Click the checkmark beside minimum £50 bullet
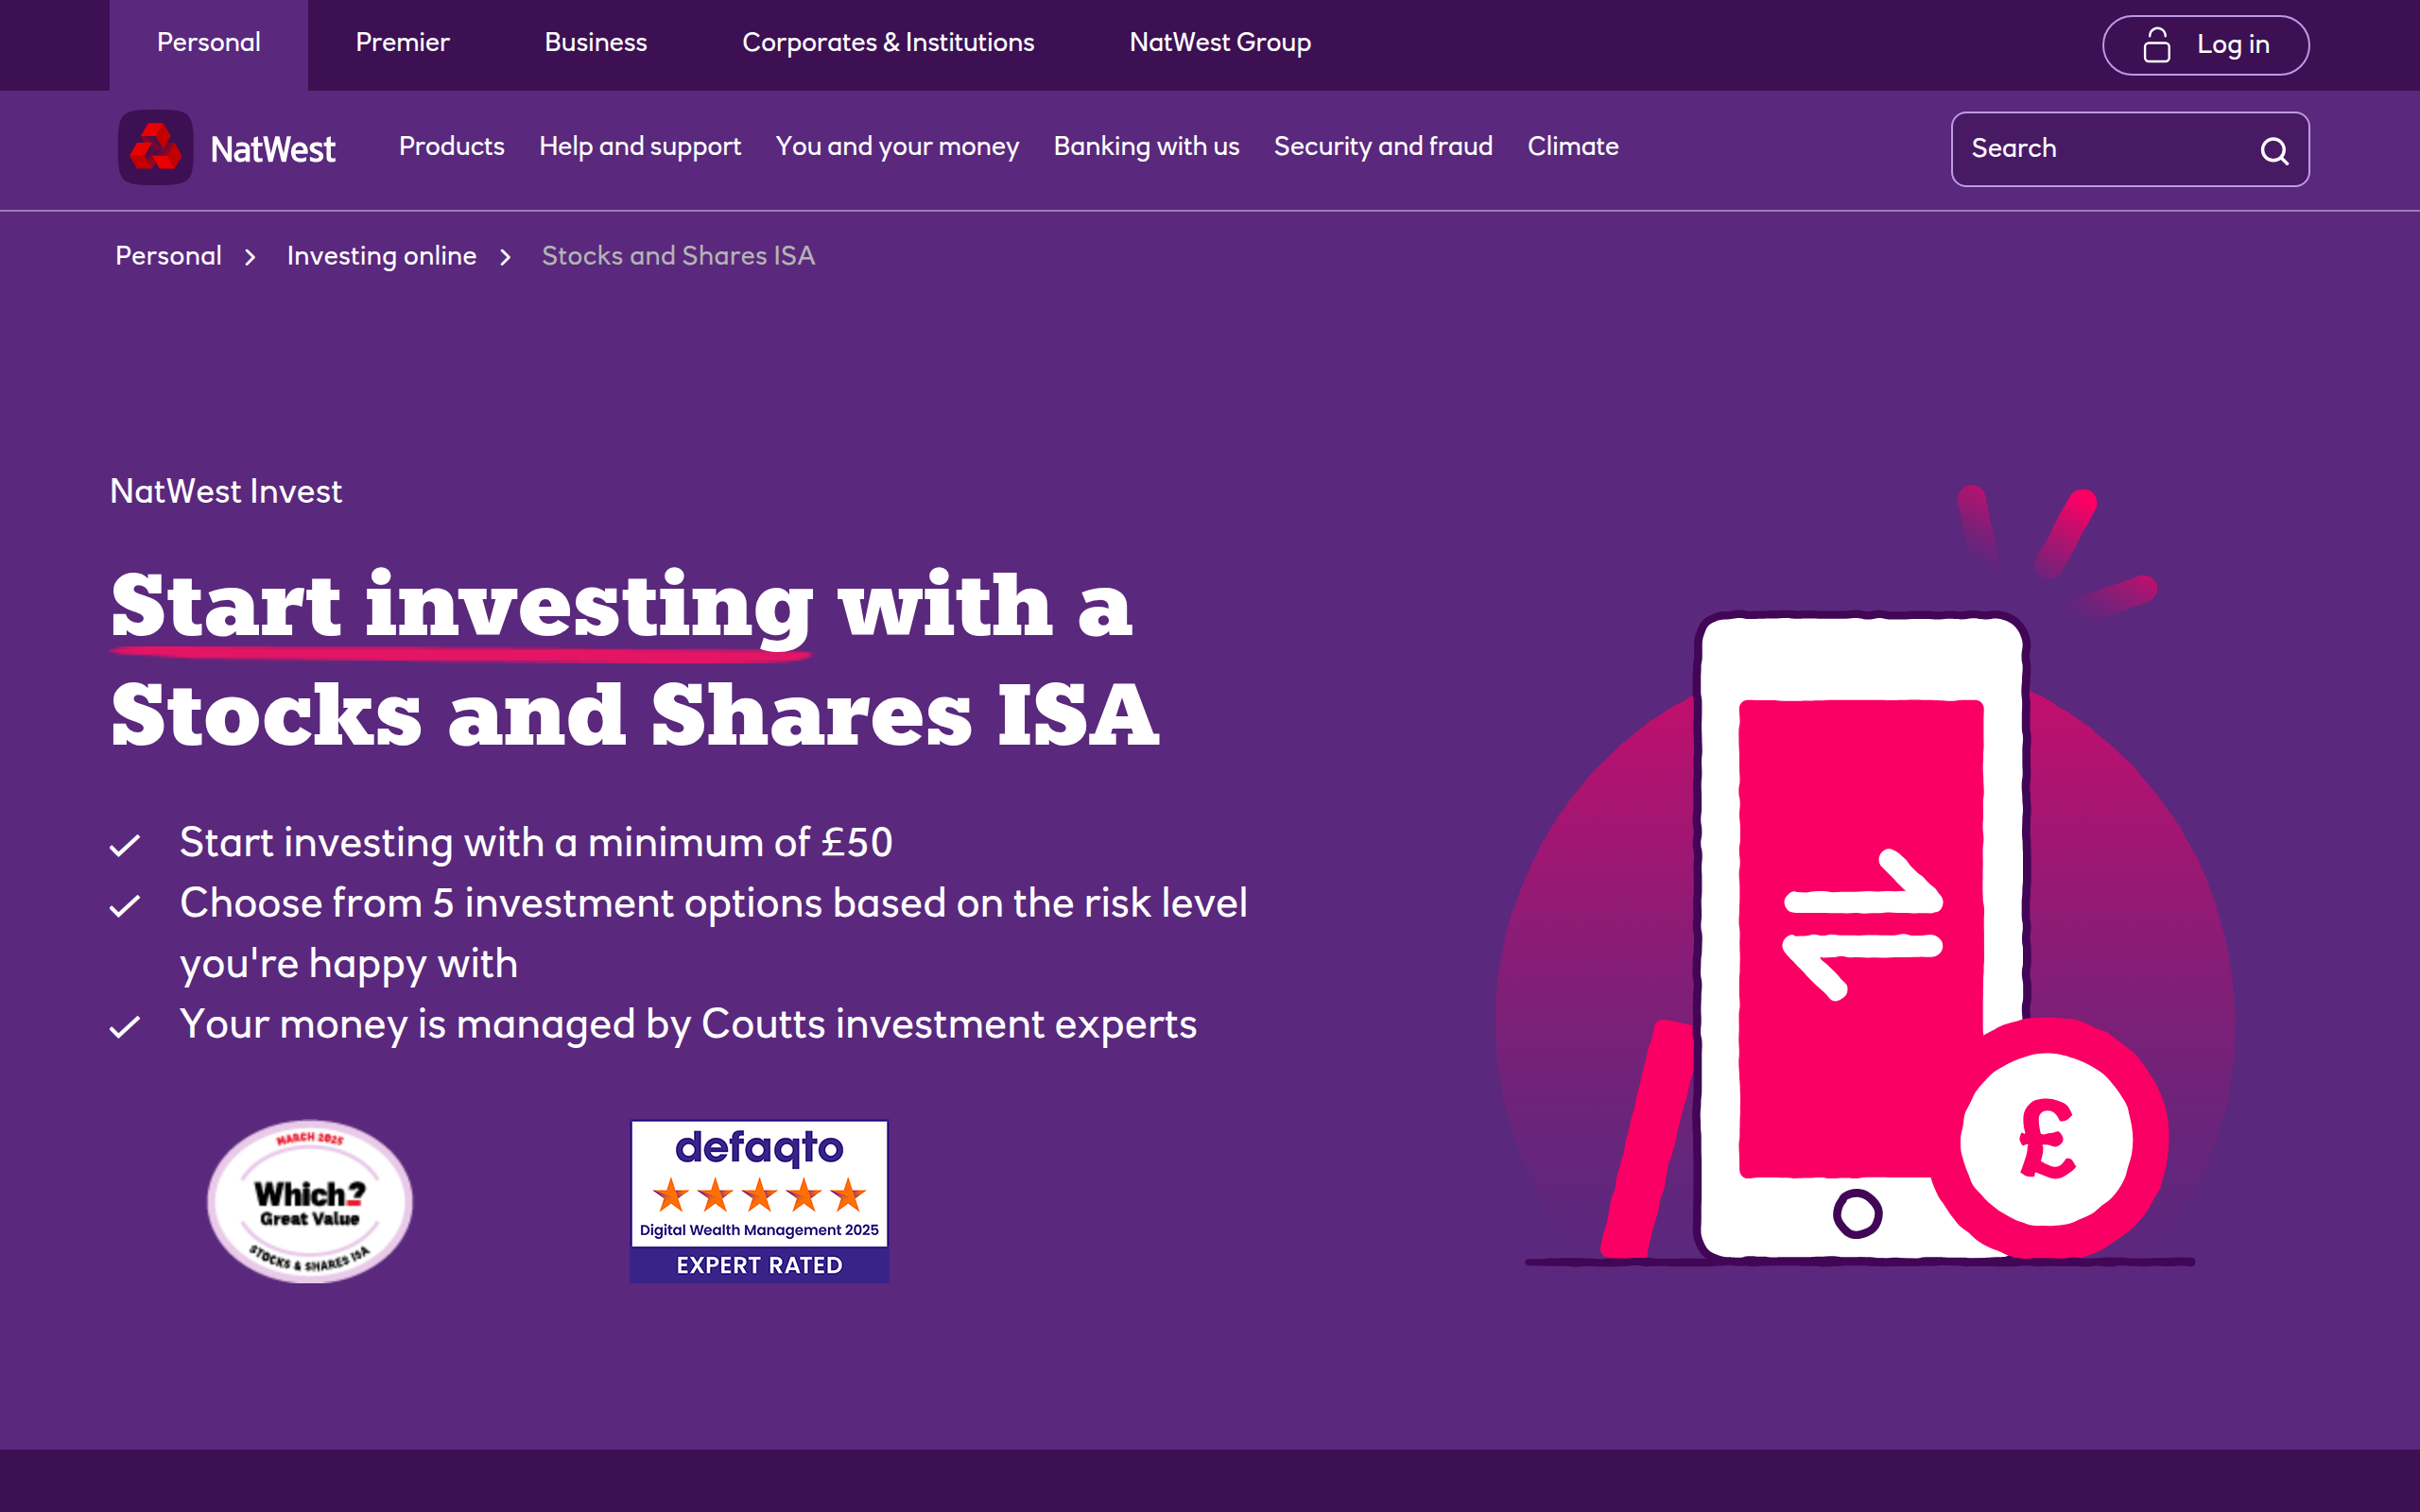 tap(126, 843)
